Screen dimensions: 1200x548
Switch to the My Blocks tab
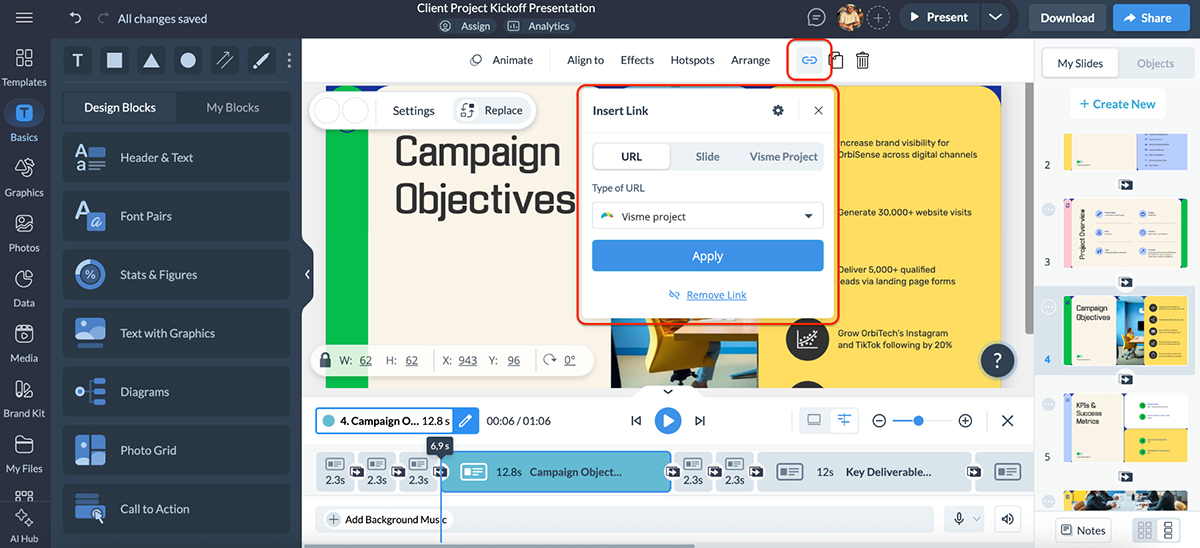tap(232, 108)
